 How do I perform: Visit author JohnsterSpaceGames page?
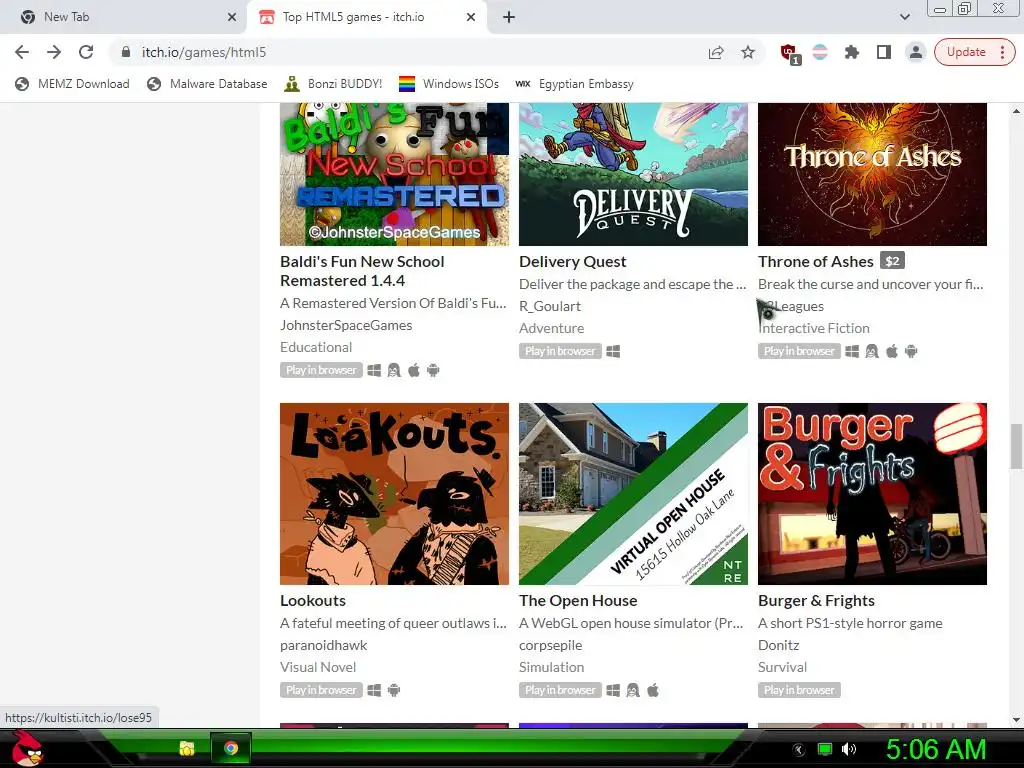click(x=346, y=325)
